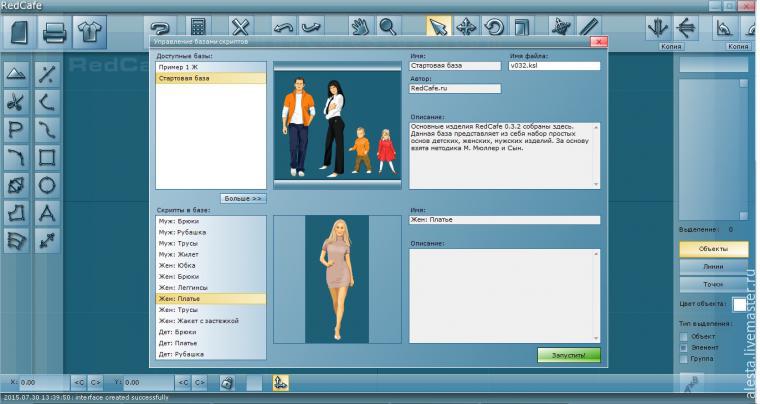Select the four-arrow move tool
Screen dimensions: 760x404
coord(466,27)
